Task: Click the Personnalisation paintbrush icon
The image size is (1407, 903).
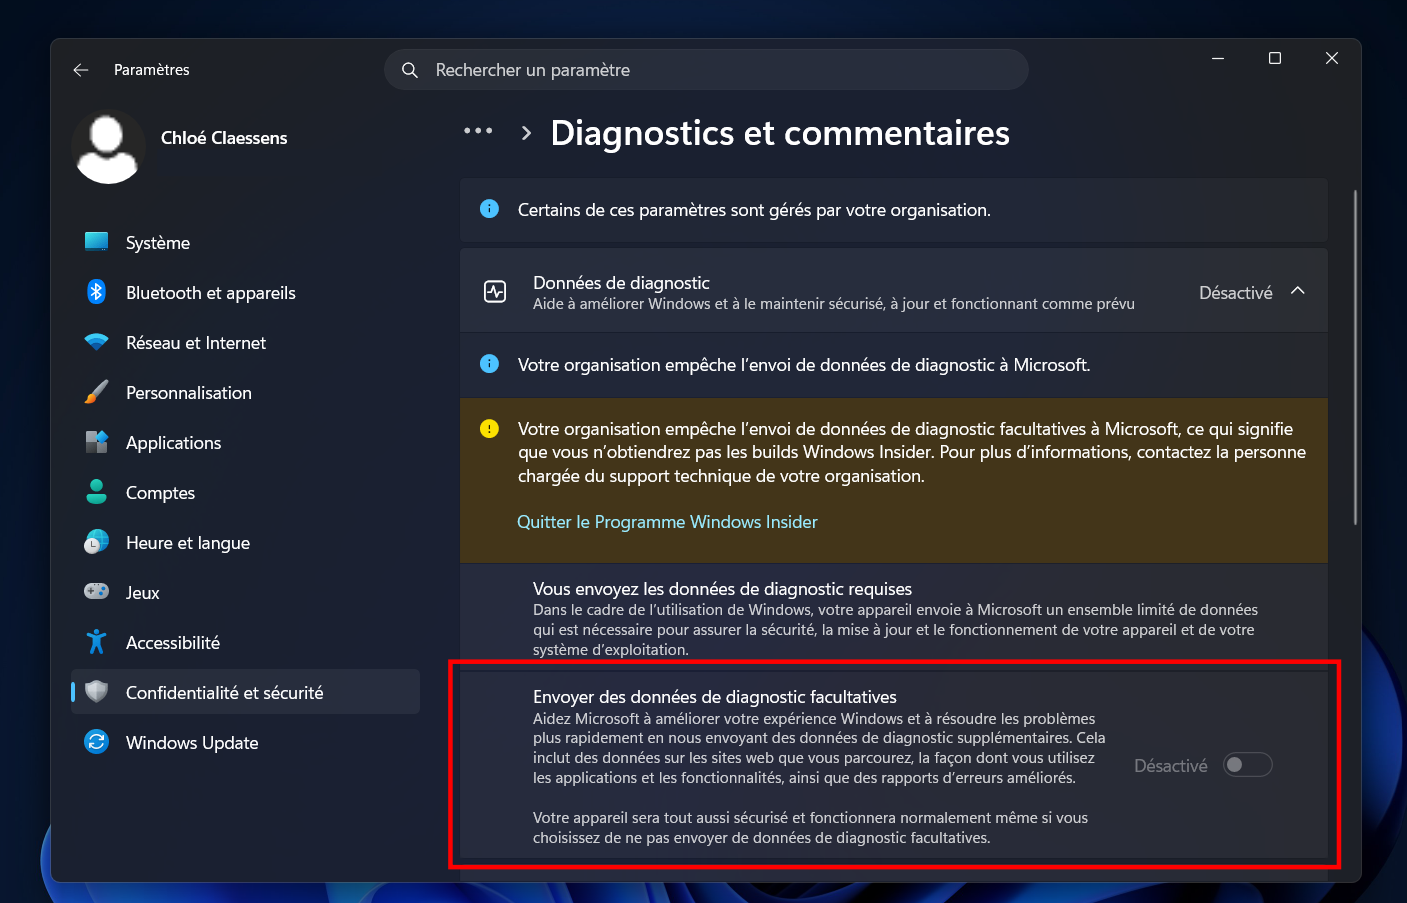Action: (x=96, y=392)
